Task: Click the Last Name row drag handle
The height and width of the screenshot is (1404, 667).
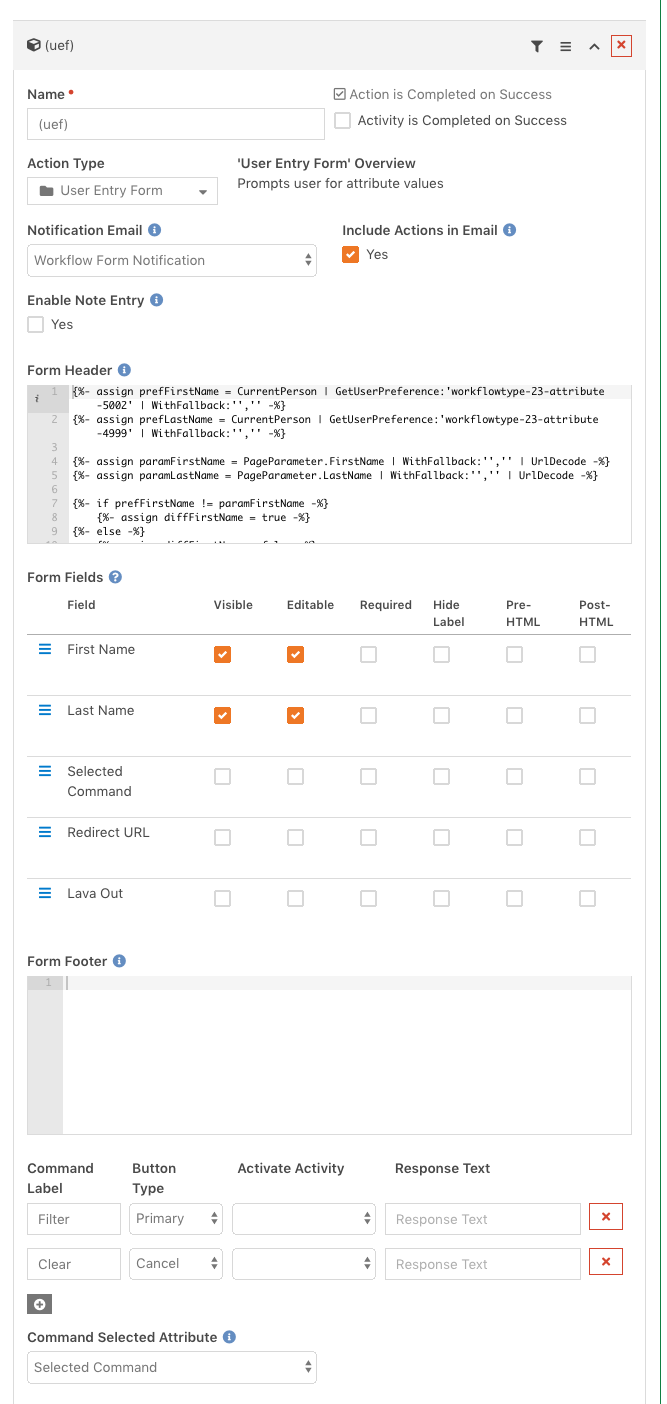Action: [x=45, y=710]
